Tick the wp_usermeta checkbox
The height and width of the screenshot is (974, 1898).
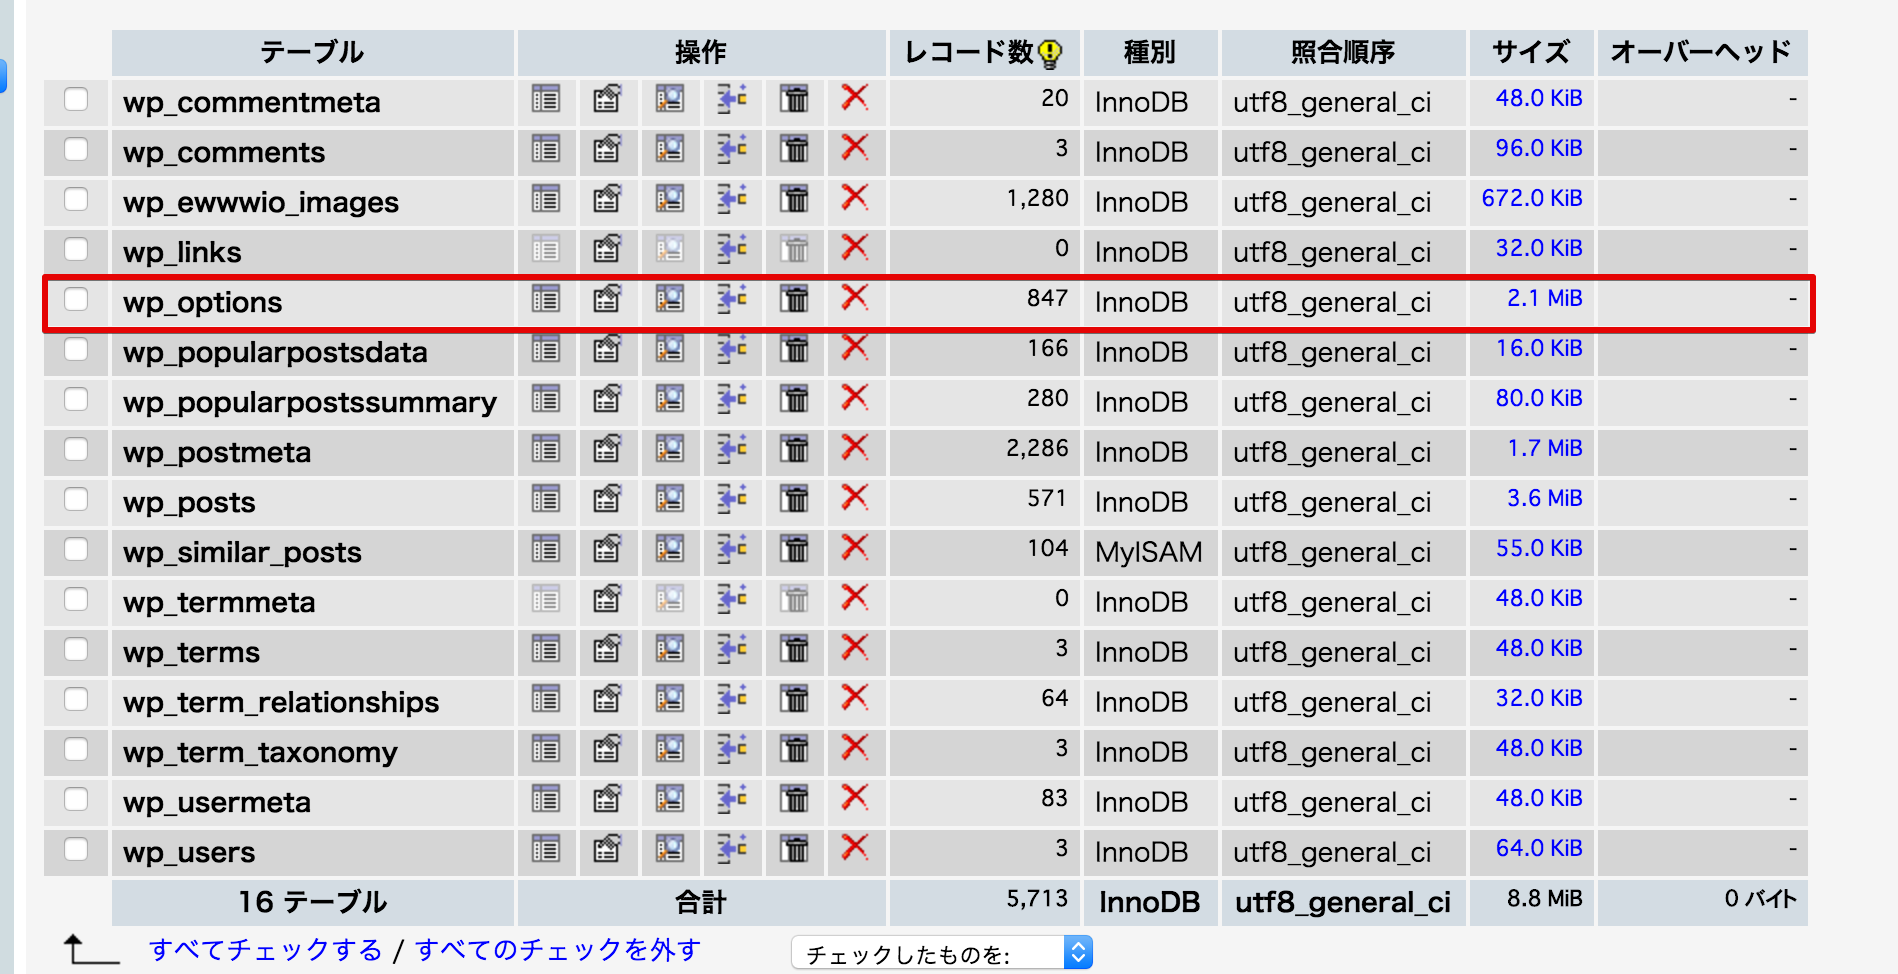coord(76,799)
